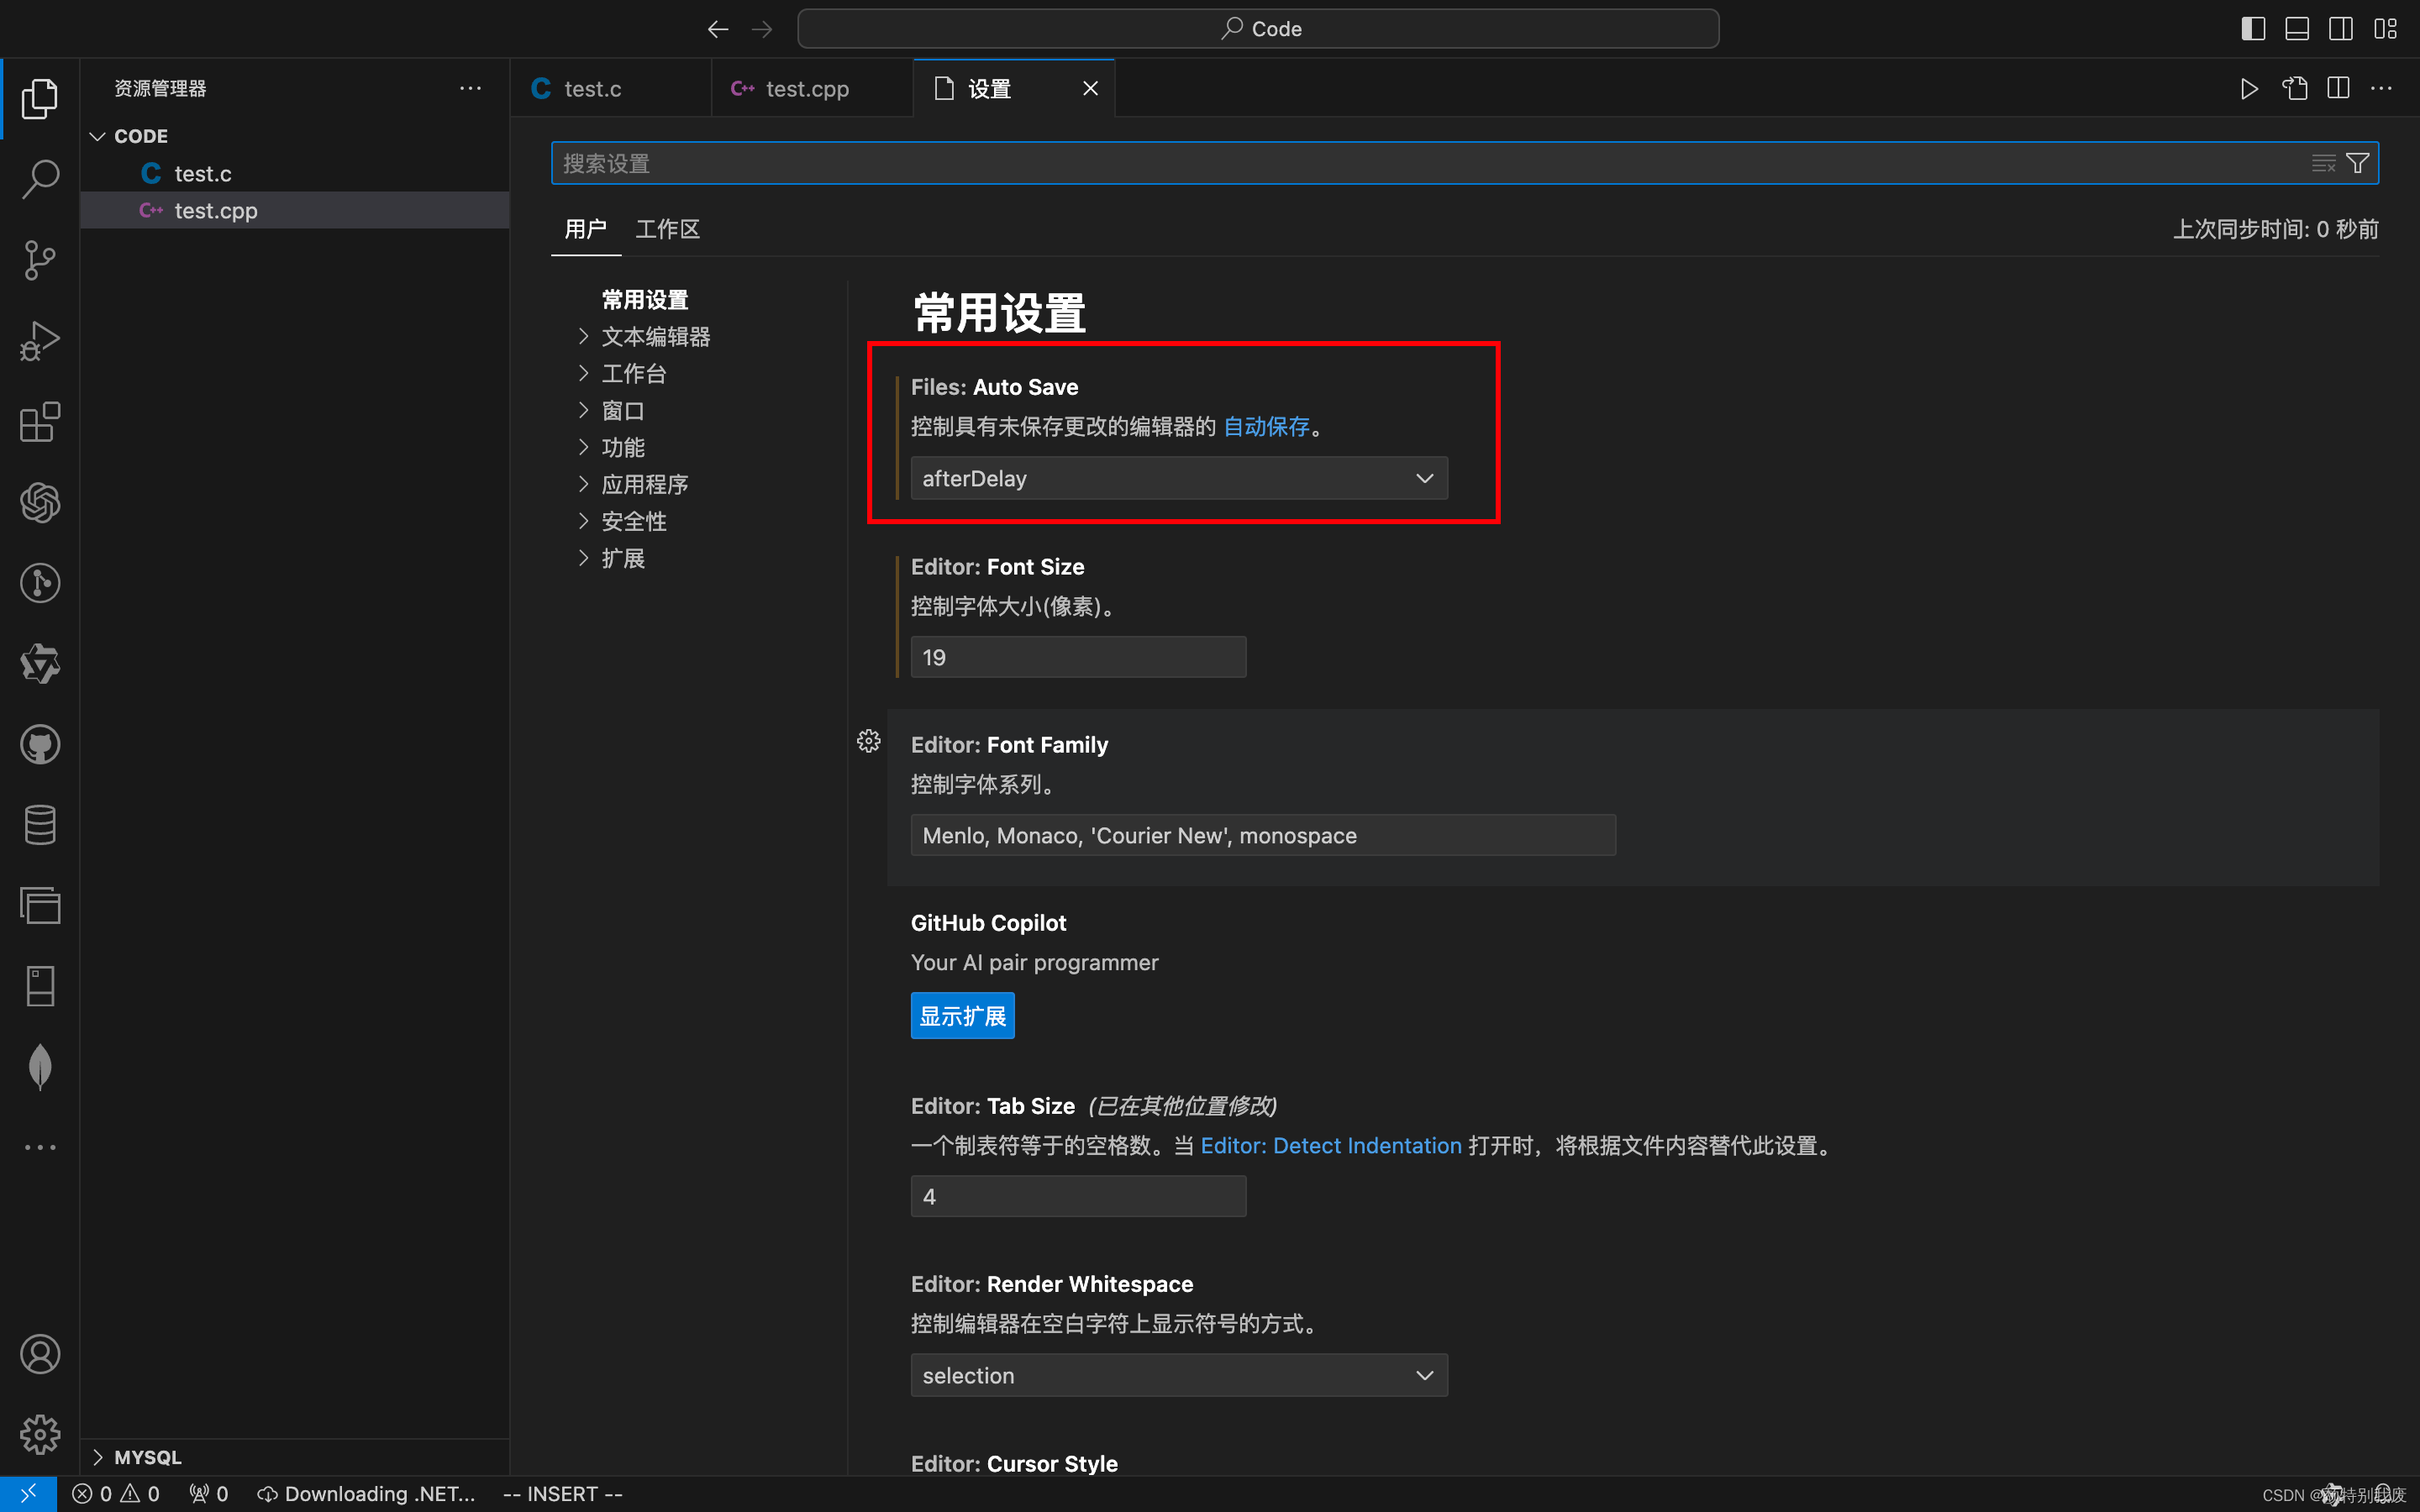
Task: Toggle the secondary sidebar visibility
Action: (2341, 29)
